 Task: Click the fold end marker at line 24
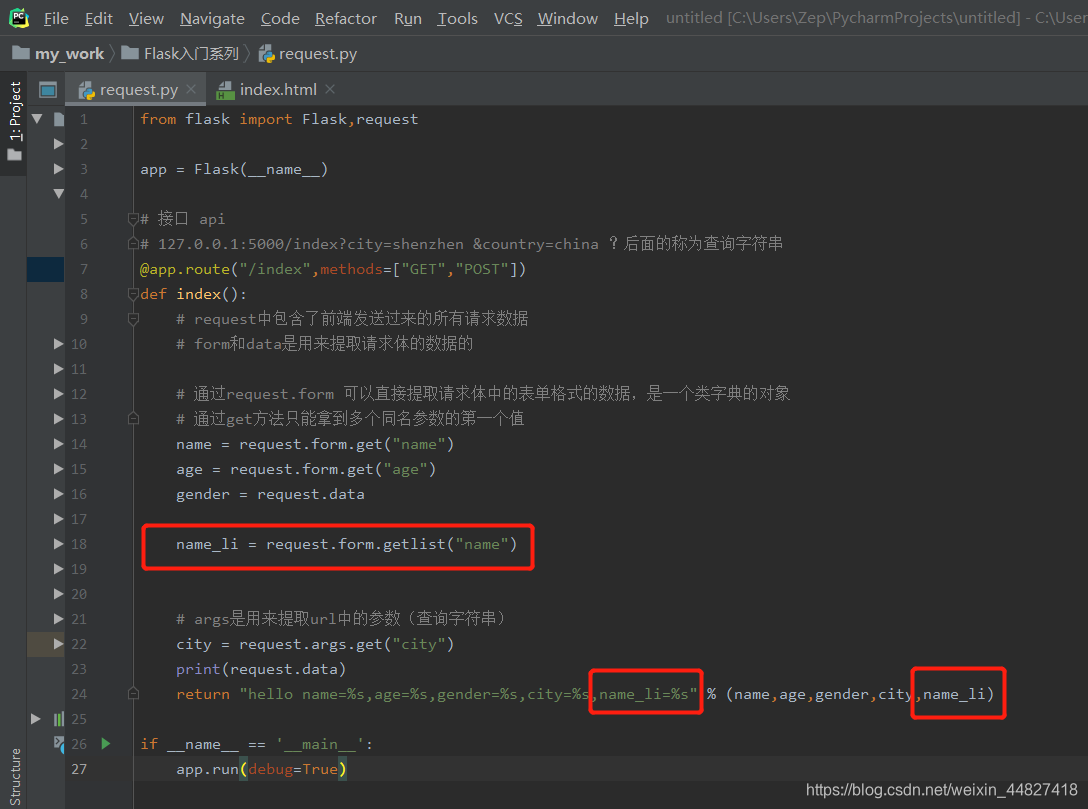click(x=133, y=693)
